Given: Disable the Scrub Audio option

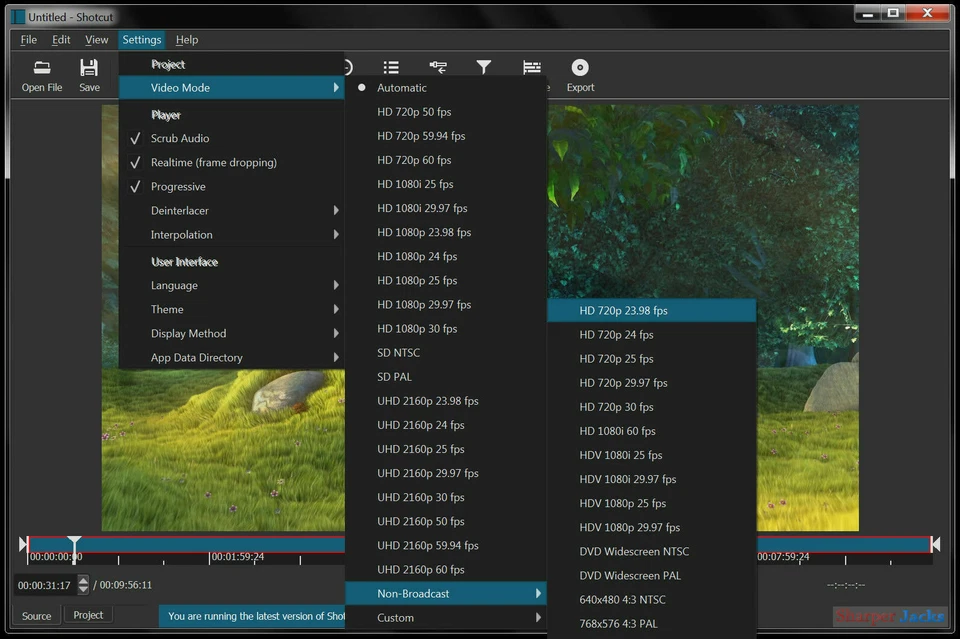Looking at the screenshot, I should [x=180, y=138].
